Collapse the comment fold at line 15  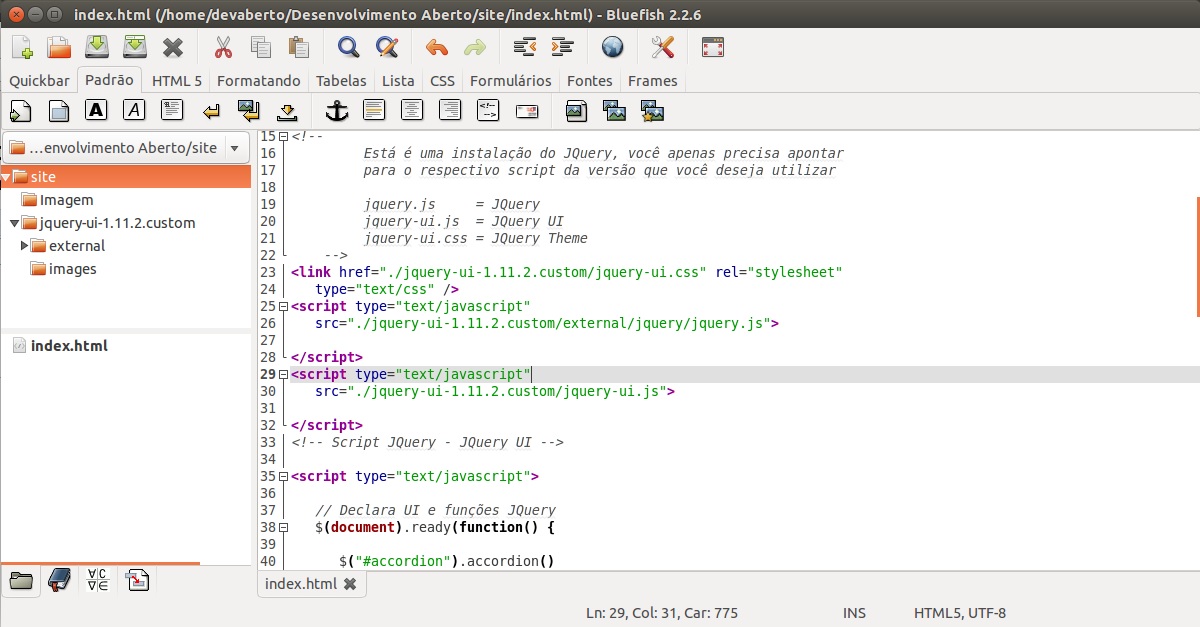pos(284,136)
